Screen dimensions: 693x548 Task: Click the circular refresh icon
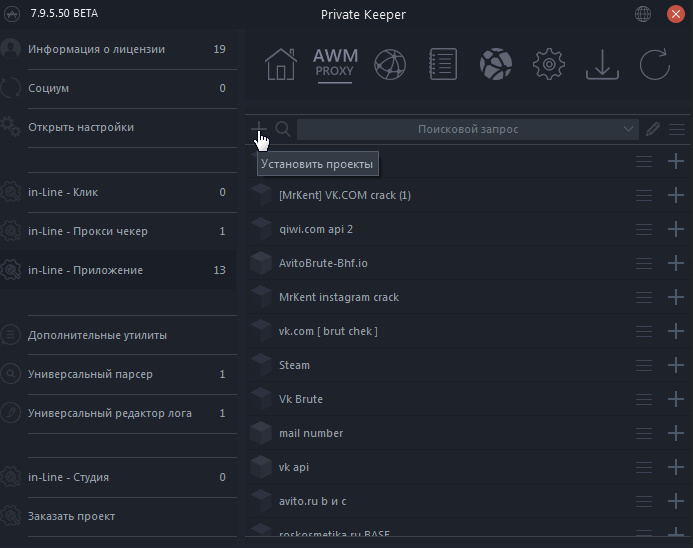(654, 65)
